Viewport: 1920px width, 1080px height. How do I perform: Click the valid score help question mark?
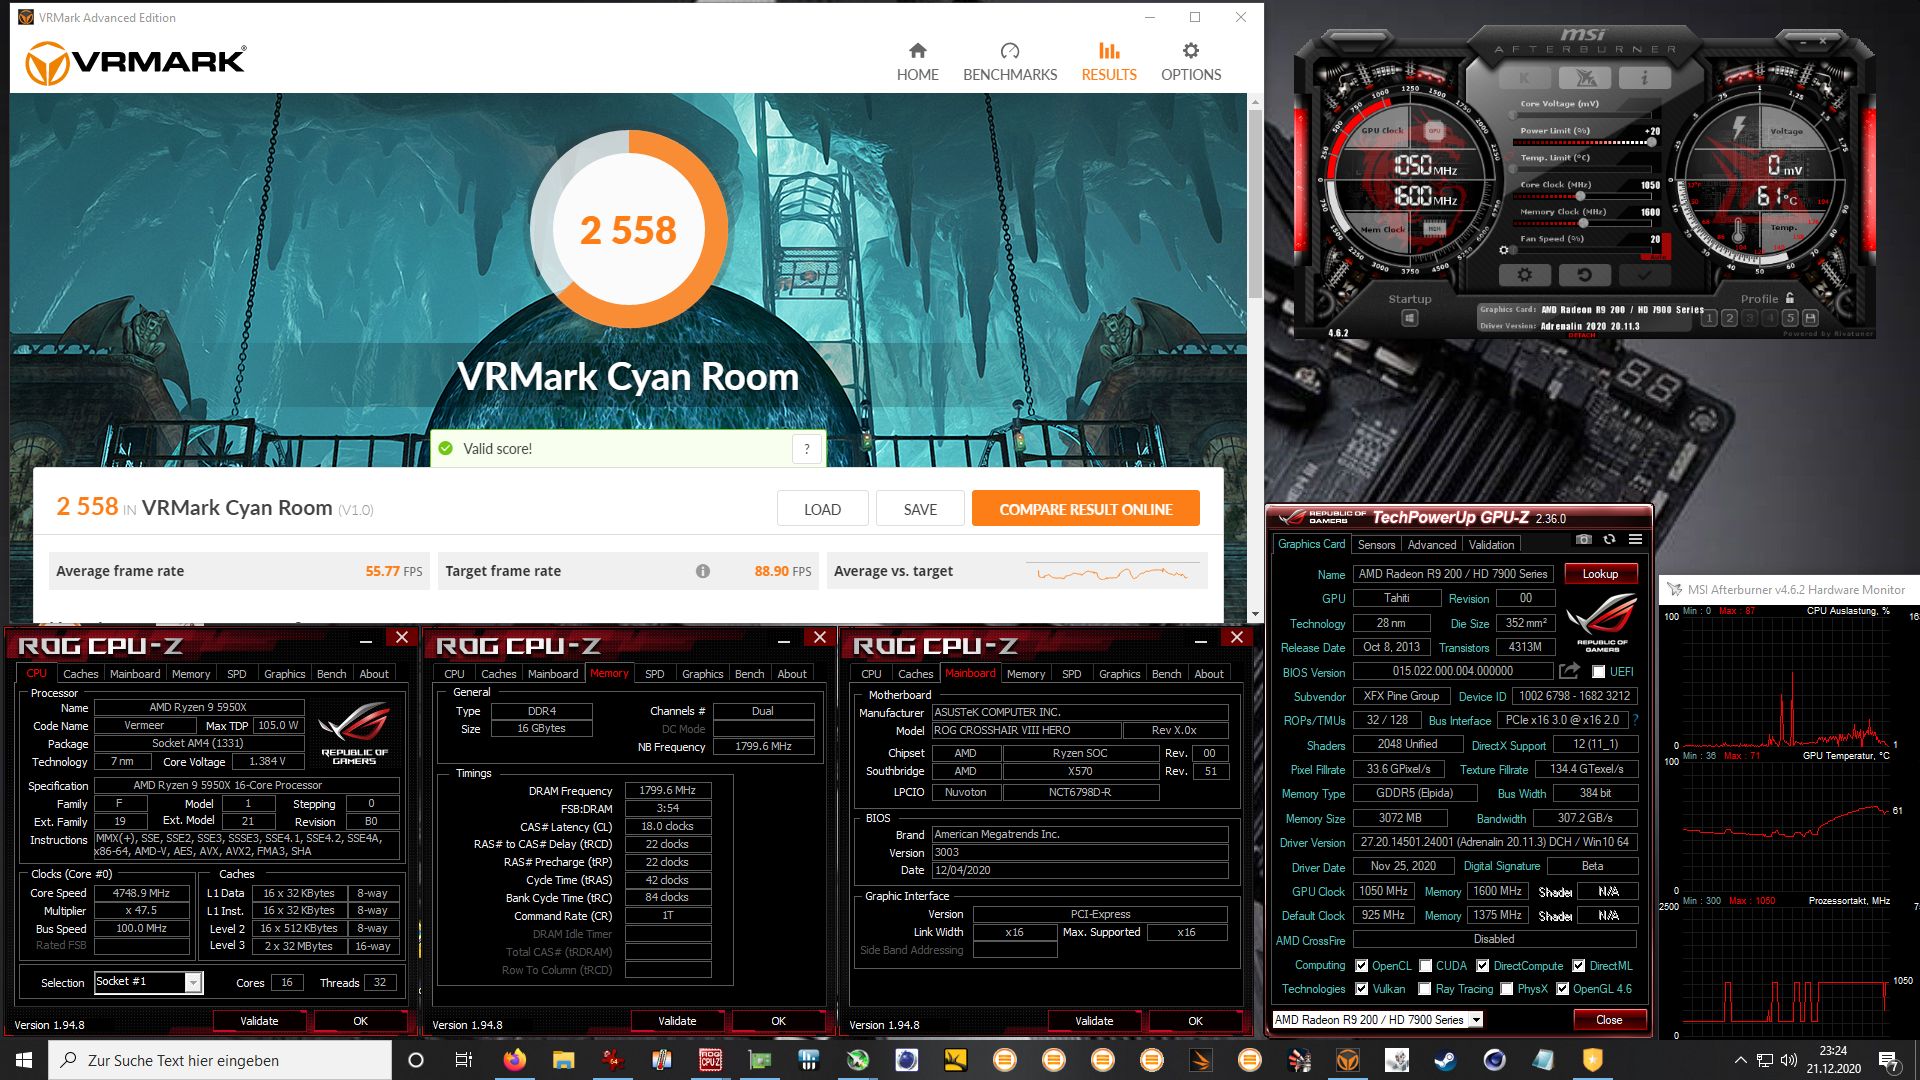click(807, 449)
